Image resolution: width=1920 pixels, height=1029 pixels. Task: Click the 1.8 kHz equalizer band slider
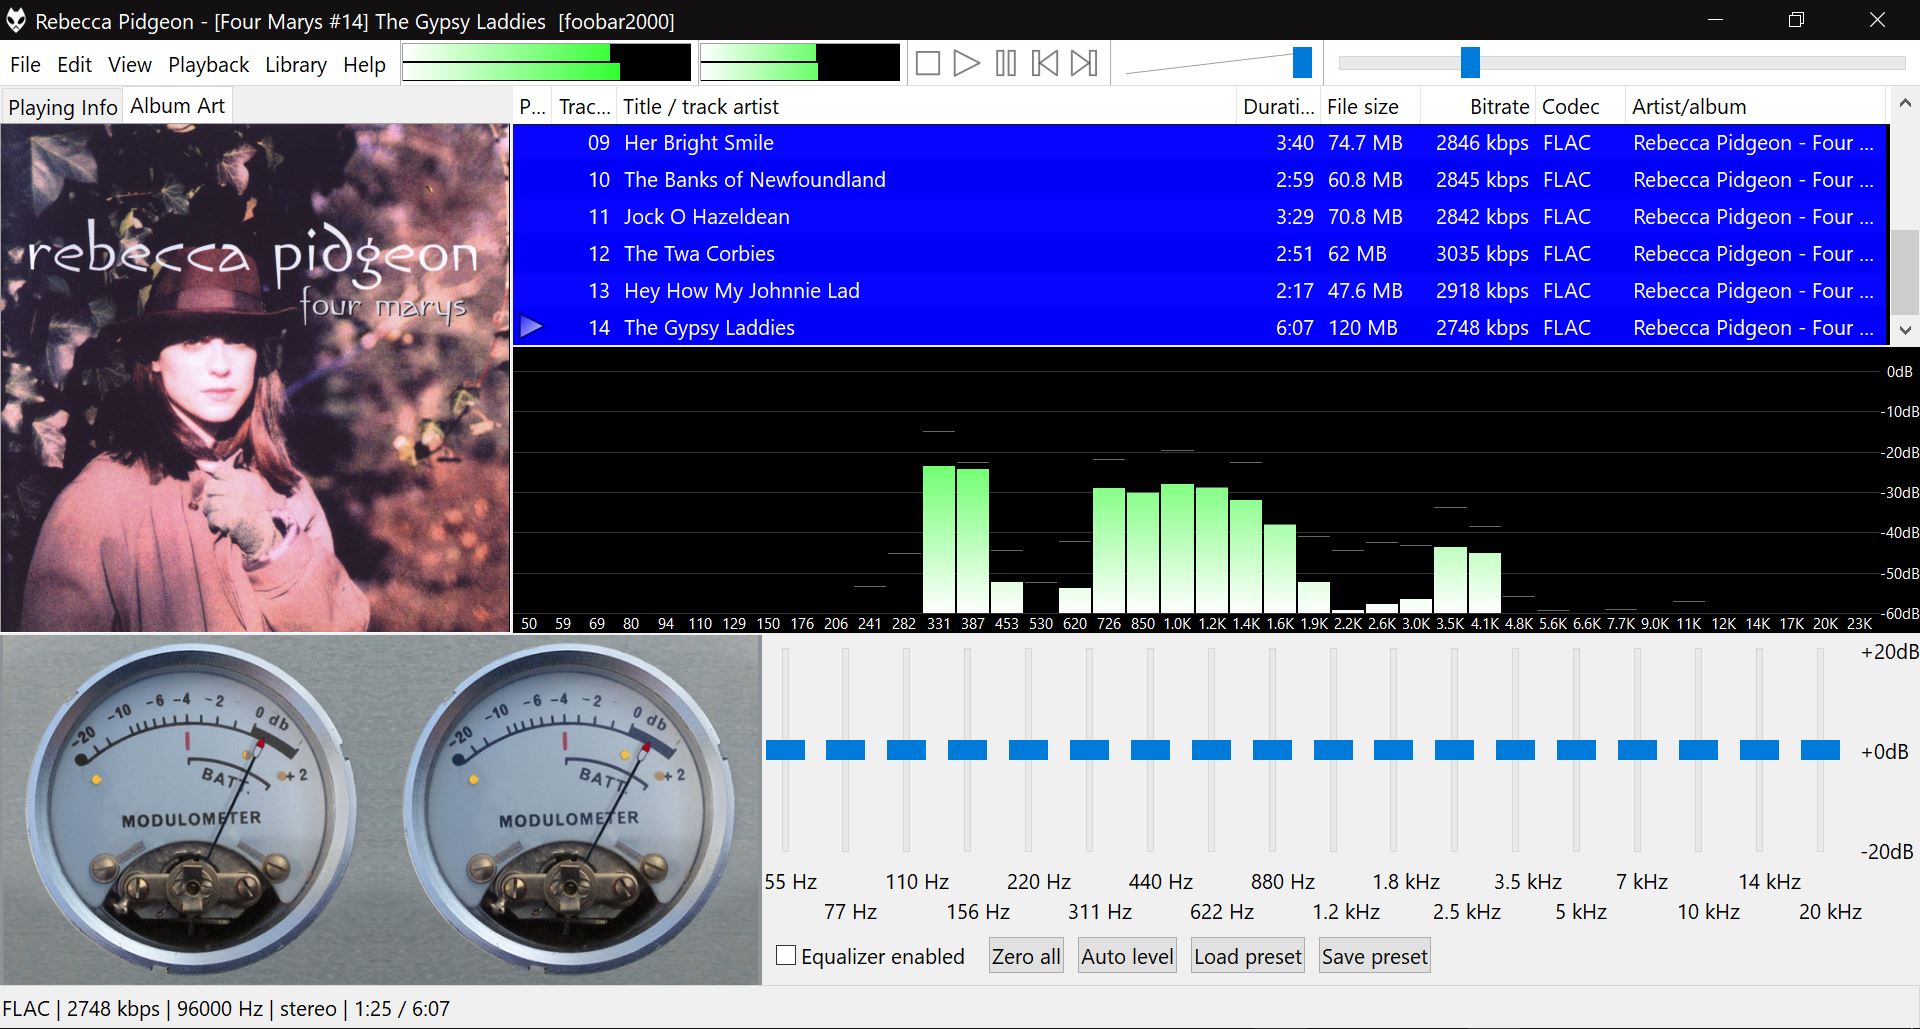[x=1394, y=750]
